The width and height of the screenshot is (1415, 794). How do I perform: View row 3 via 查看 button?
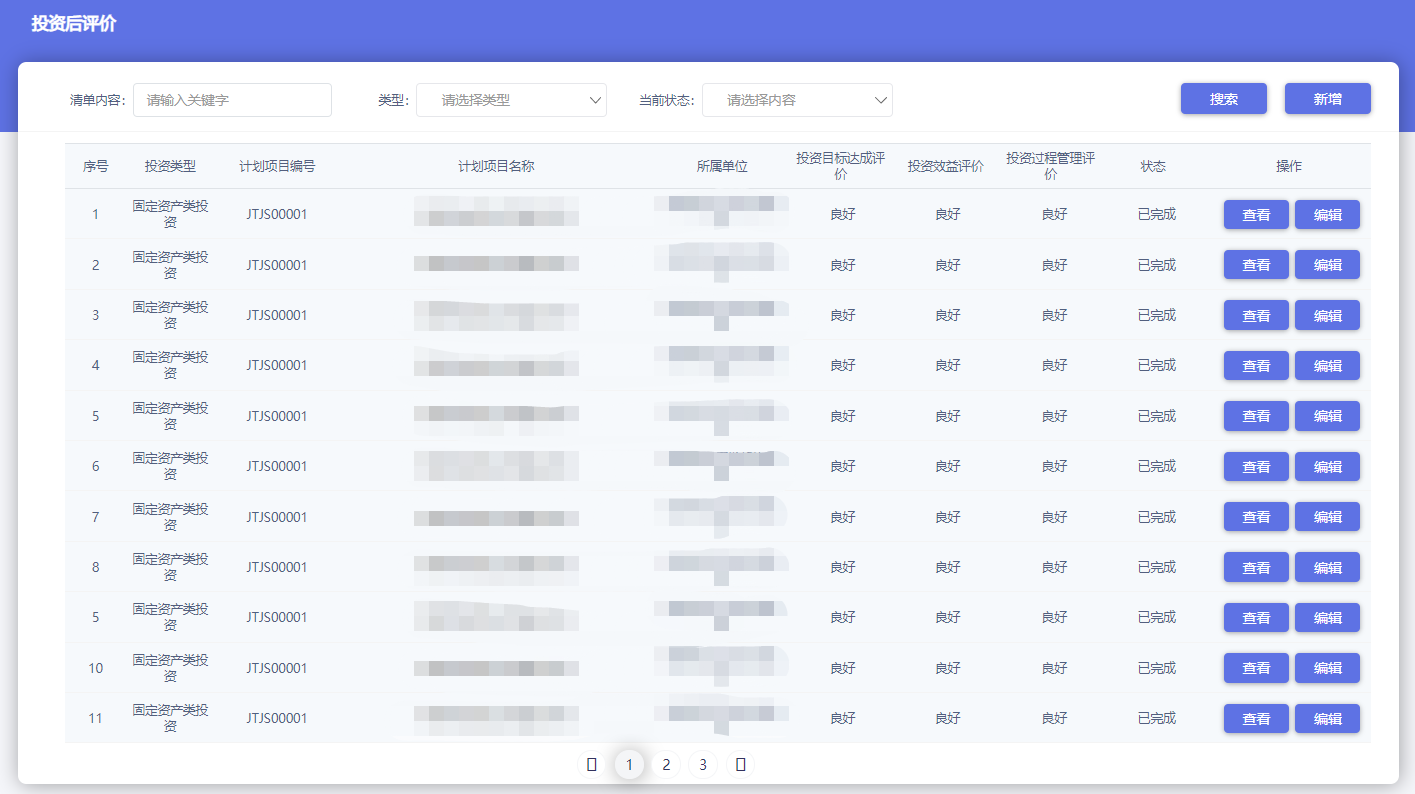(x=1256, y=315)
